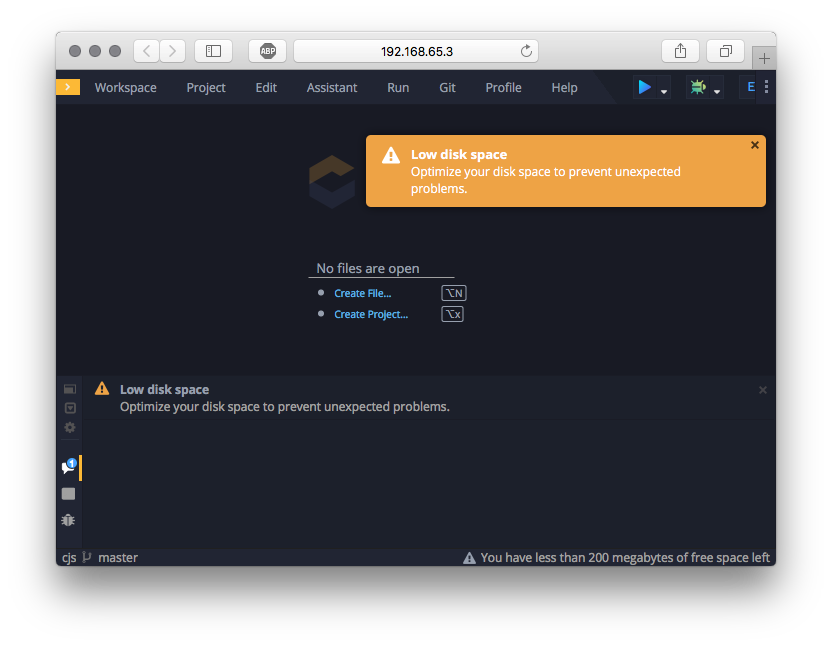
Task: Click the warning icon in orange popup
Action: point(391,156)
